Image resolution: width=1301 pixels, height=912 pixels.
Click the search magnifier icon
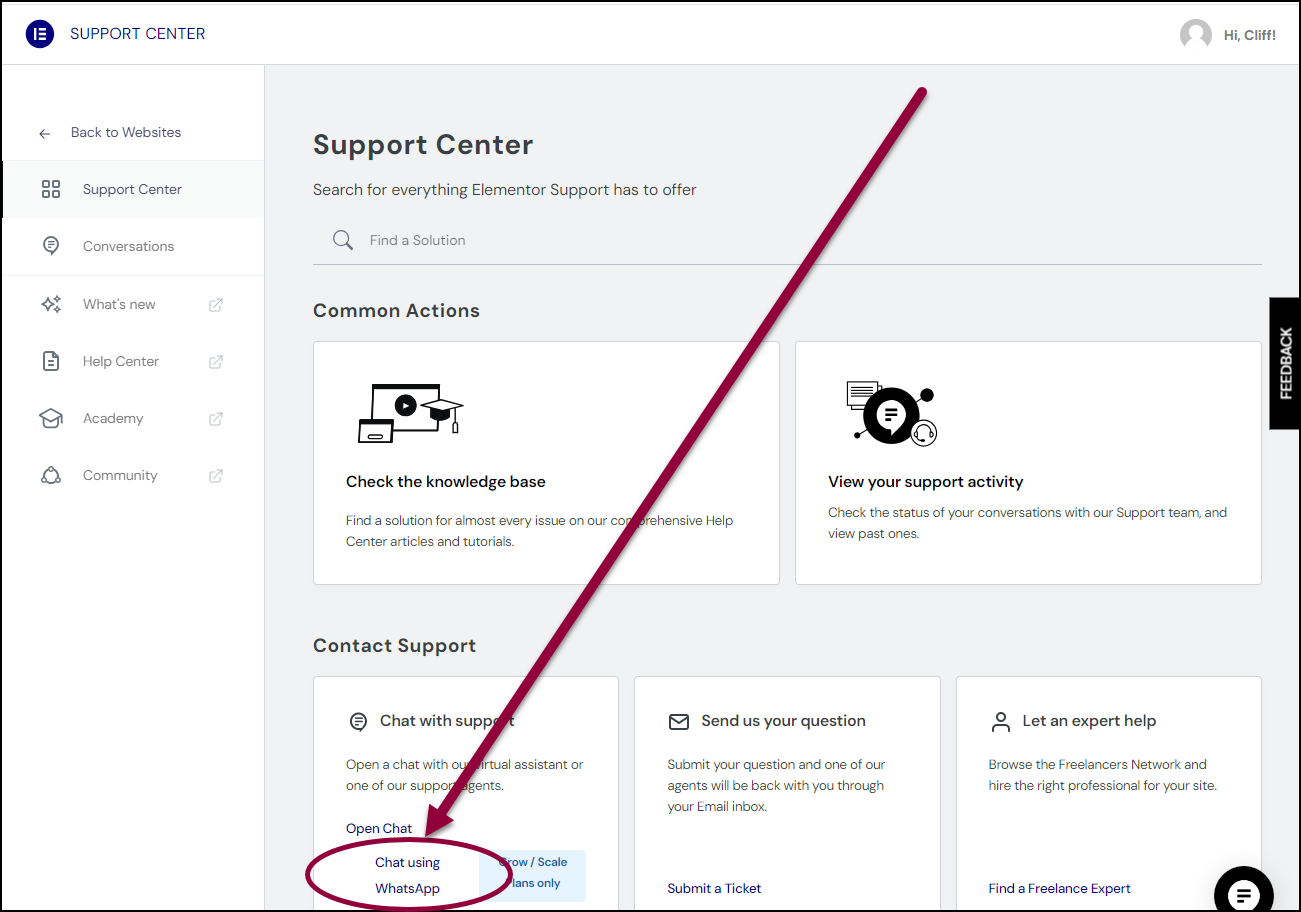(x=343, y=240)
